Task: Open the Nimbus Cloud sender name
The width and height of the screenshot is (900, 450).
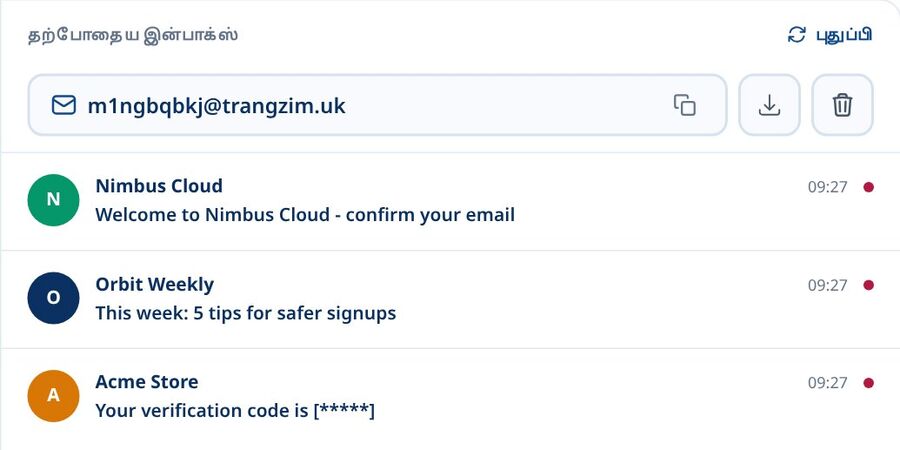Action: point(159,186)
